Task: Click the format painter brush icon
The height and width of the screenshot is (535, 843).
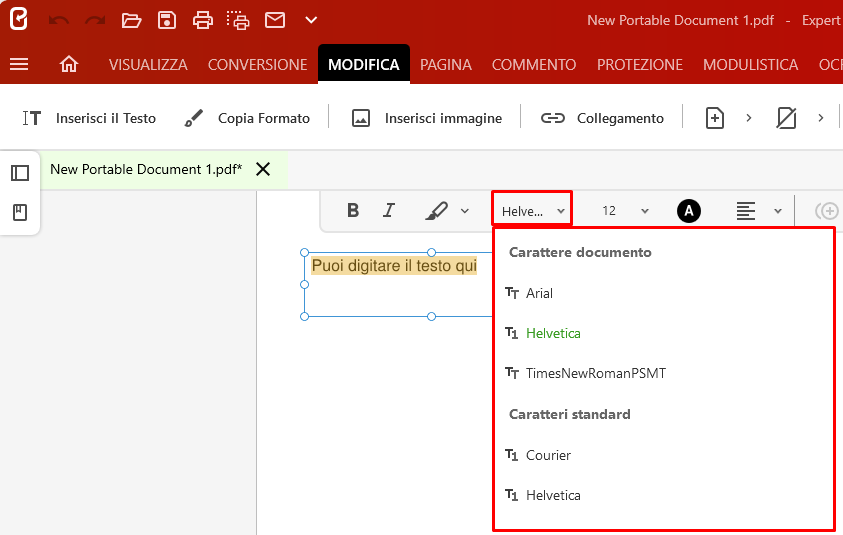Action: click(194, 118)
